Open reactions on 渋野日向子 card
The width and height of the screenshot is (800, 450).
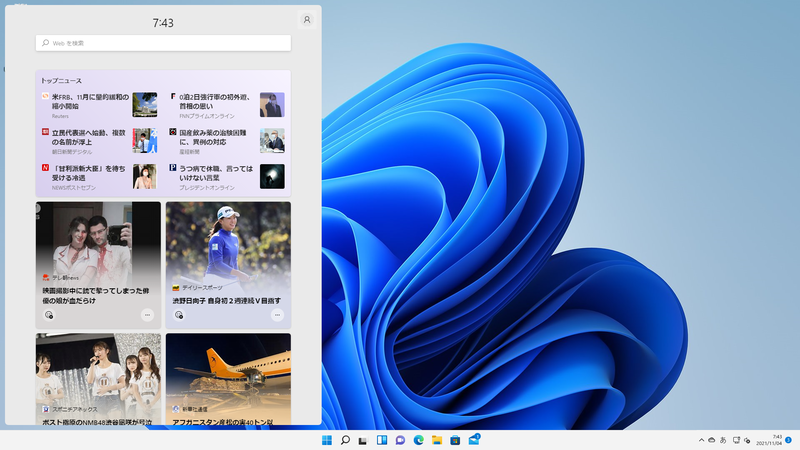pyautogui.click(x=179, y=315)
